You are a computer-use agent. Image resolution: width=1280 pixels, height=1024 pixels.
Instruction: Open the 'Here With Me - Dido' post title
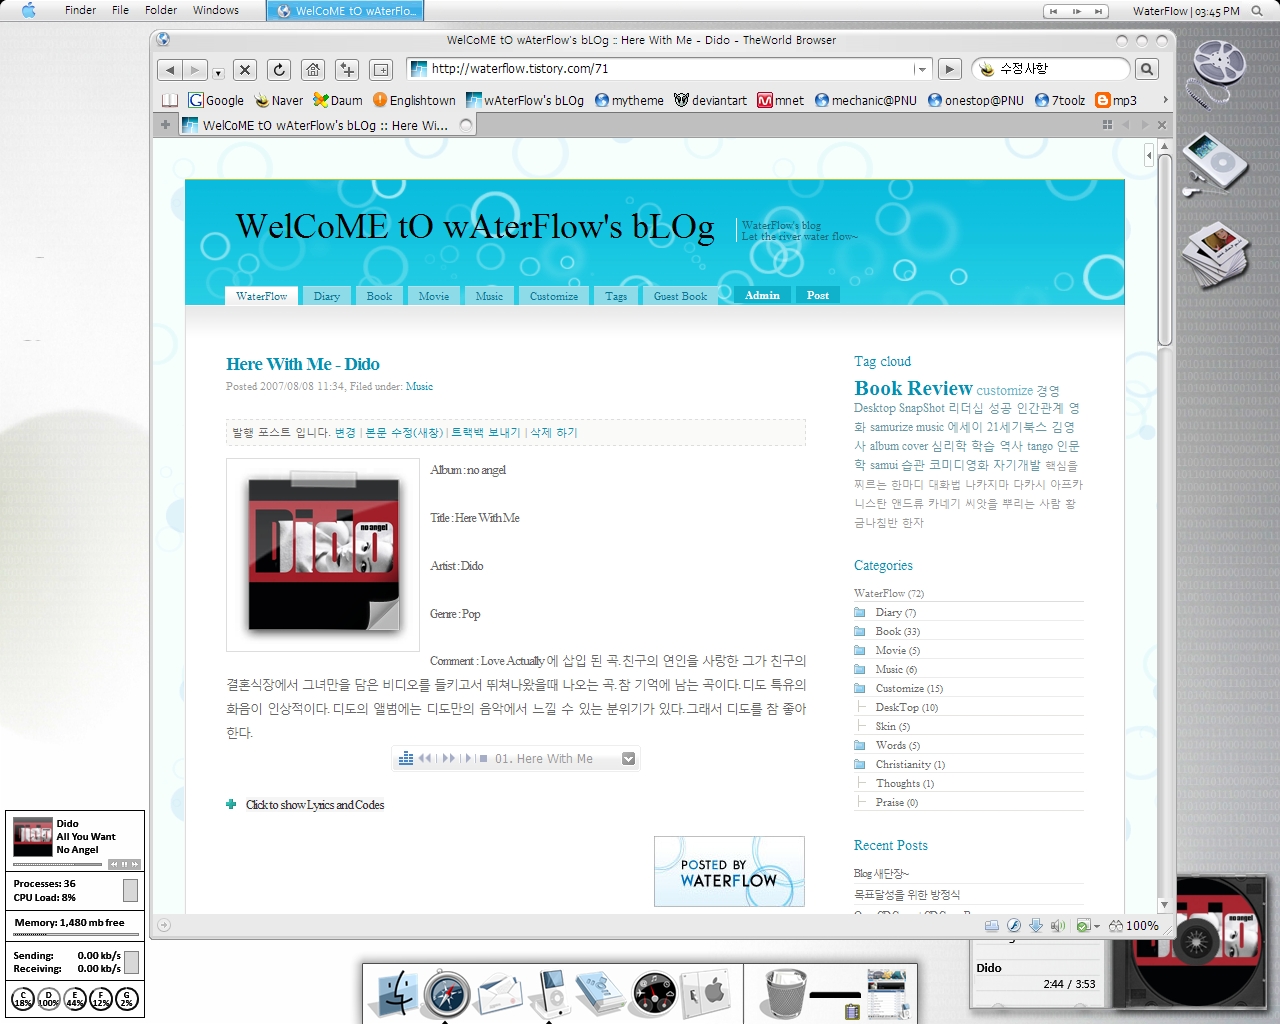[303, 364]
